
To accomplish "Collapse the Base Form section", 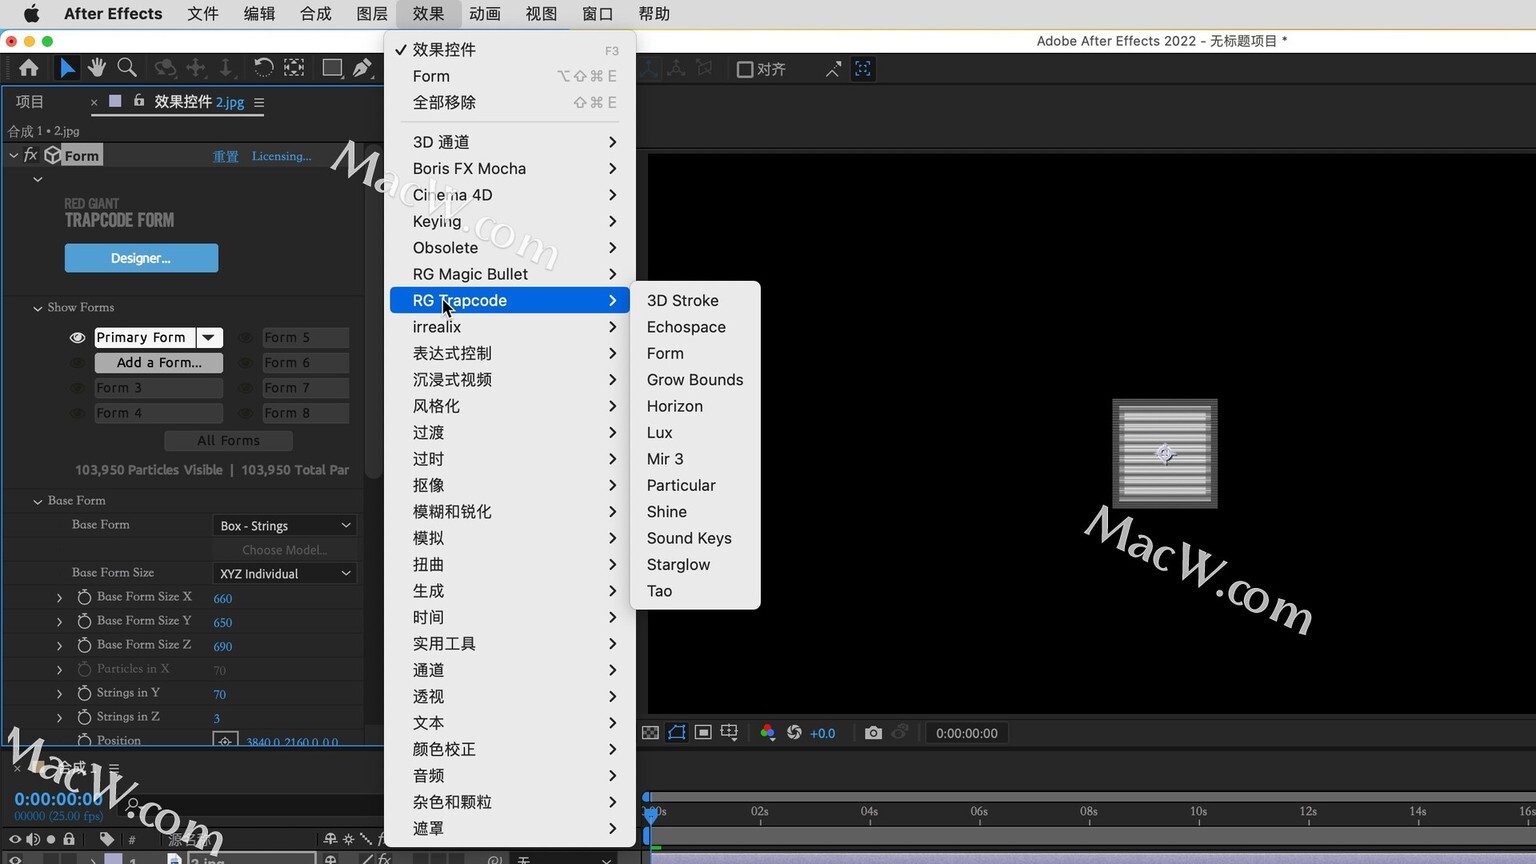I will 37,501.
